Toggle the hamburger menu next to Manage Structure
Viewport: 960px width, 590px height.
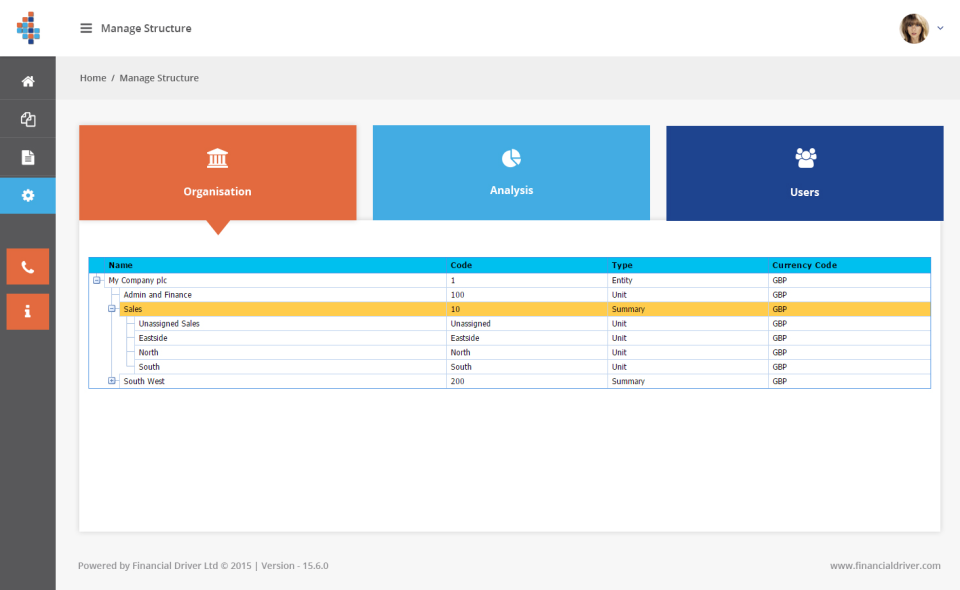tap(86, 28)
